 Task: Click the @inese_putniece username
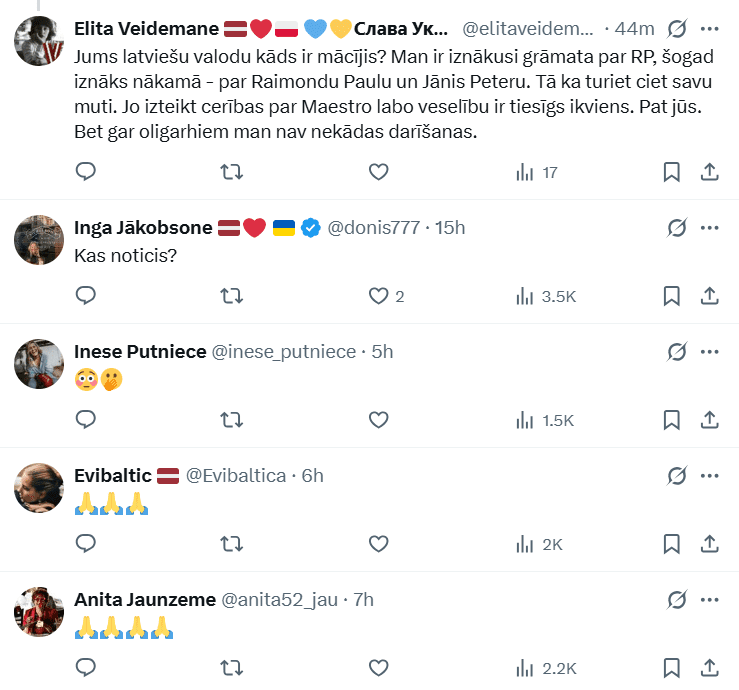[x=284, y=351]
